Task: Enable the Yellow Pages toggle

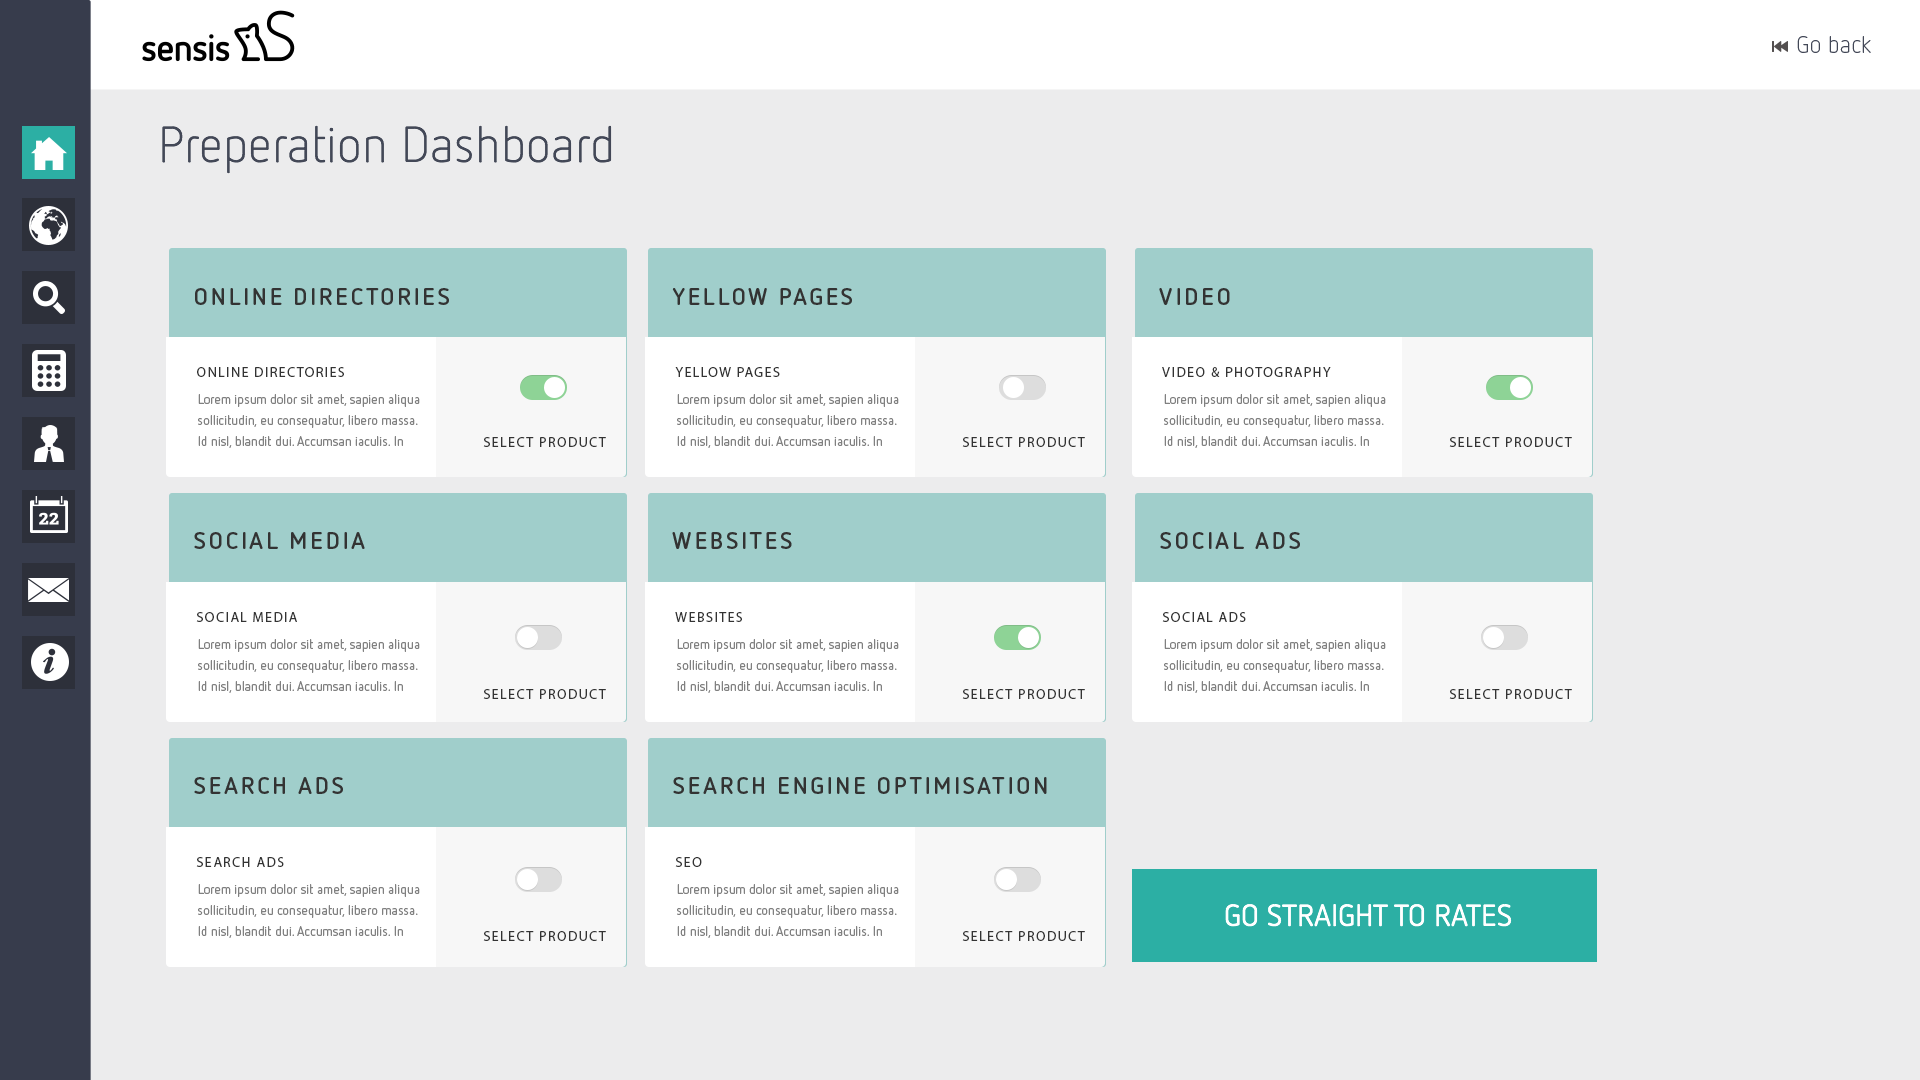Action: tap(1022, 387)
